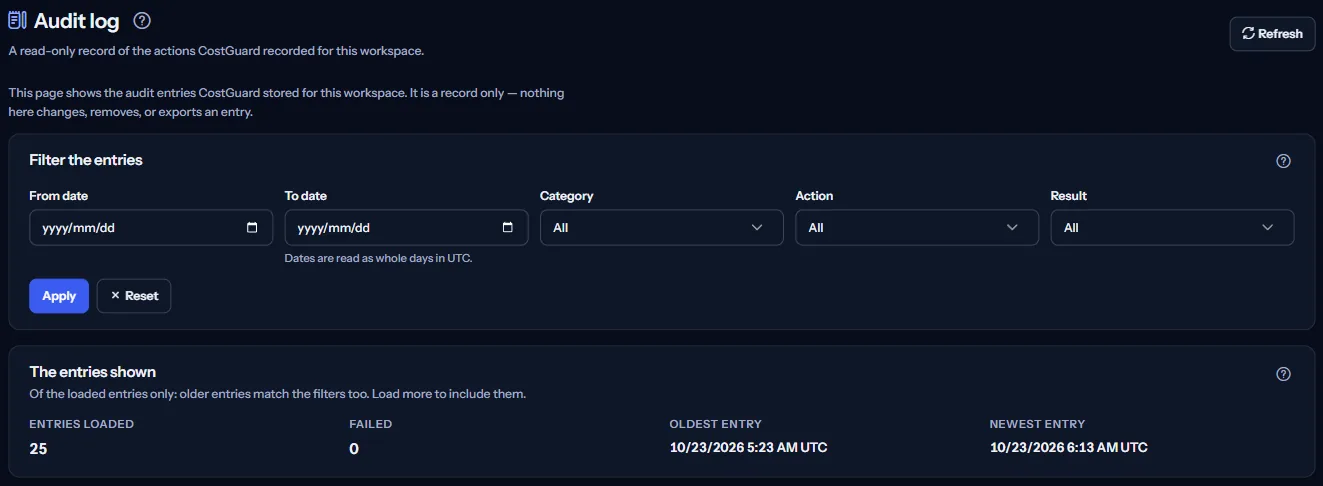
Task: Open calendar picker icon for To date
Action: click(508, 227)
